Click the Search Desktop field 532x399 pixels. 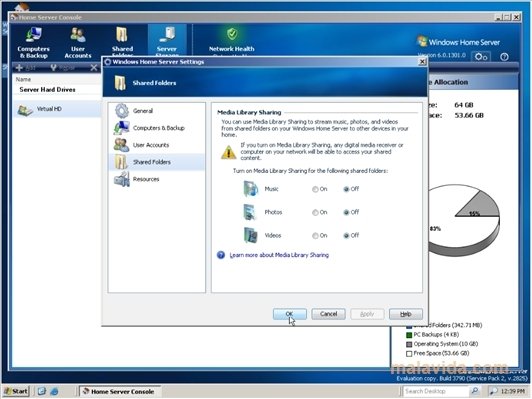[x=435, y=391]
